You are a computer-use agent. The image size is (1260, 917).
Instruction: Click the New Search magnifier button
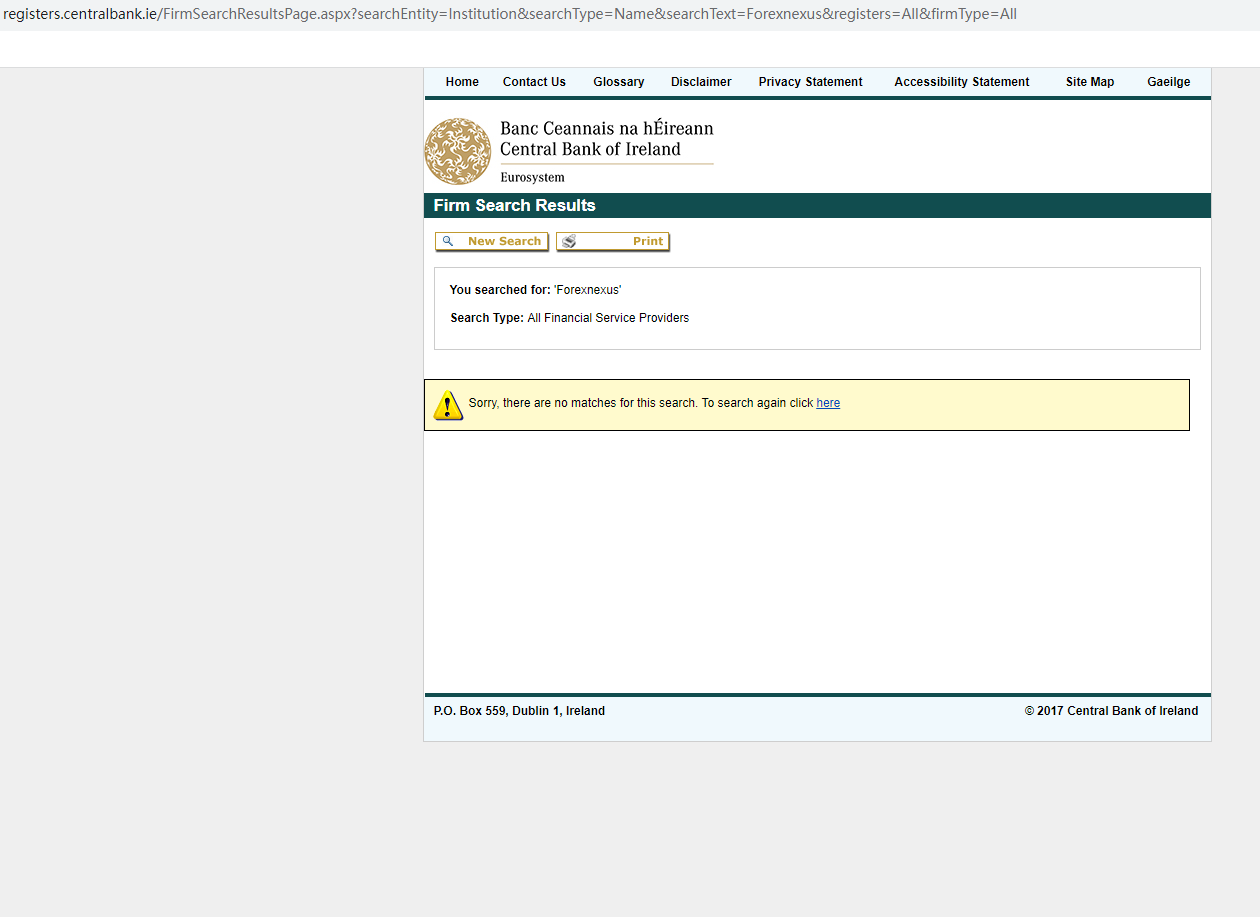[x=491, y=242]
